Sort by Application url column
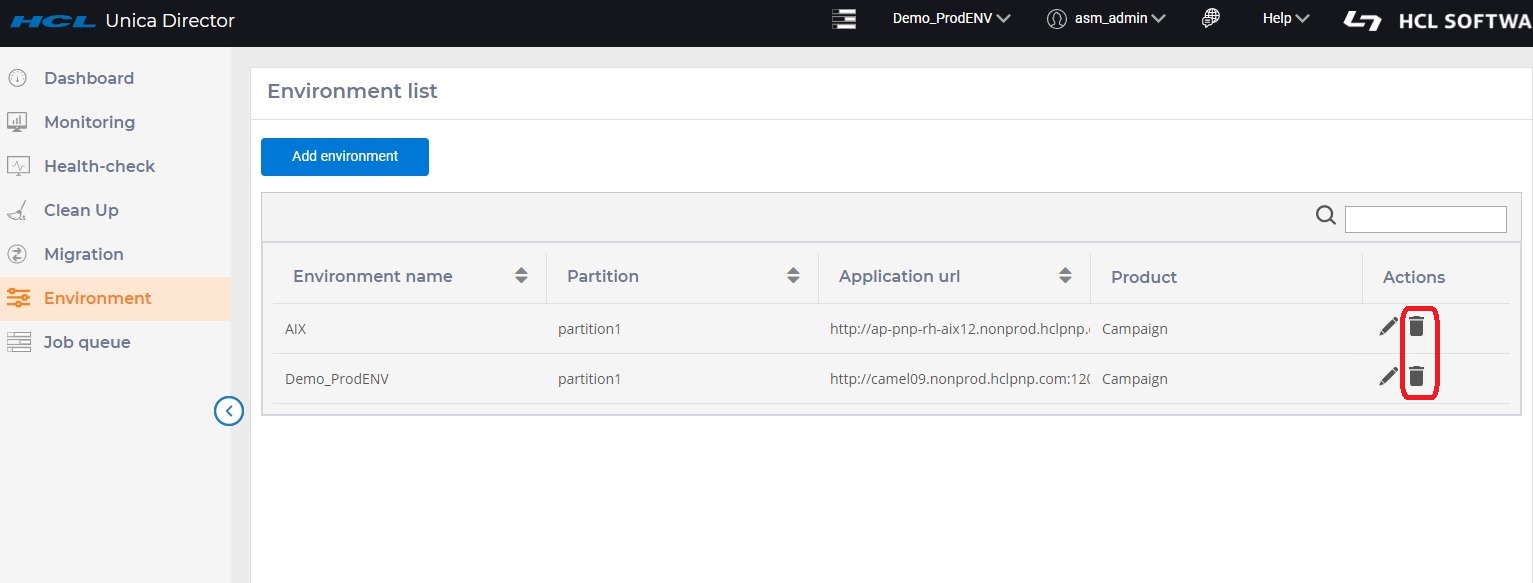This screenshot has height=583, width=1533. (x=1065, y=276)
